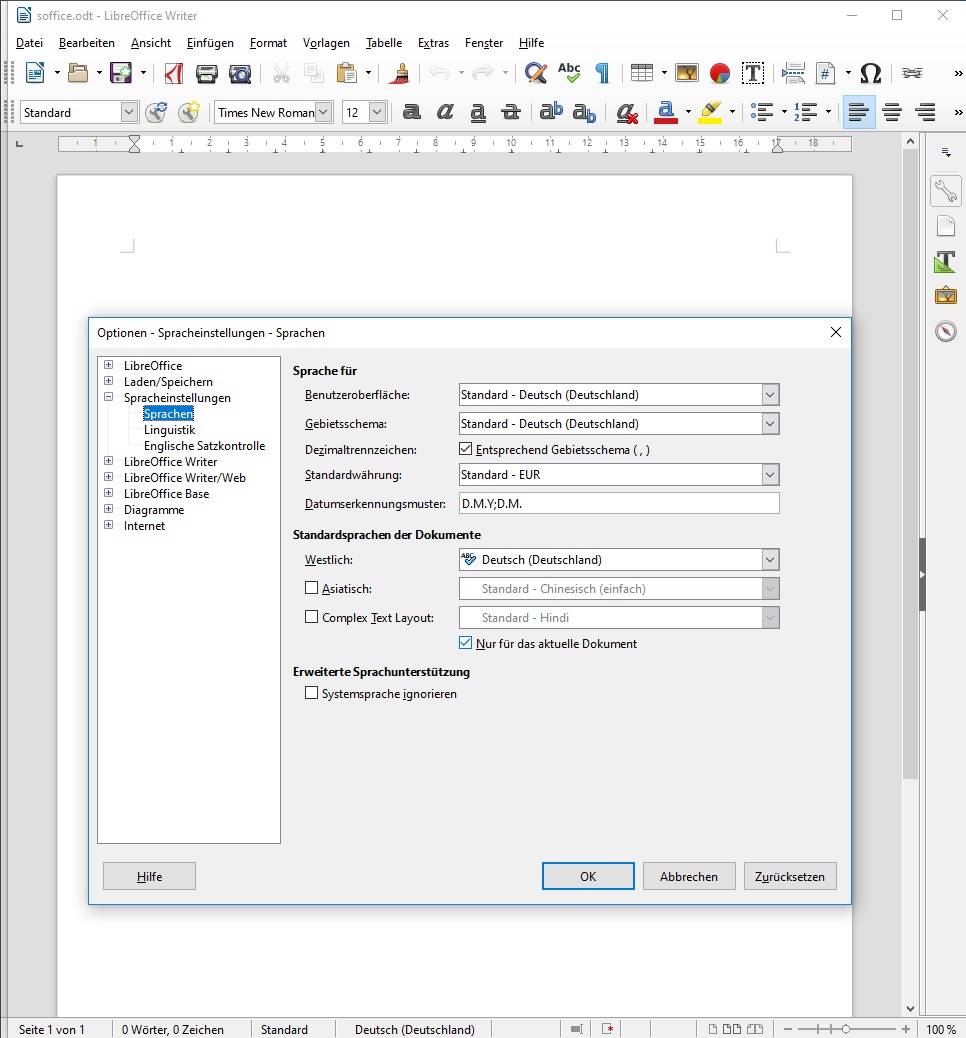Screen dimensions: 966x1038
Task: Open the Einfügen menu
Action: (x=210, y=43)
